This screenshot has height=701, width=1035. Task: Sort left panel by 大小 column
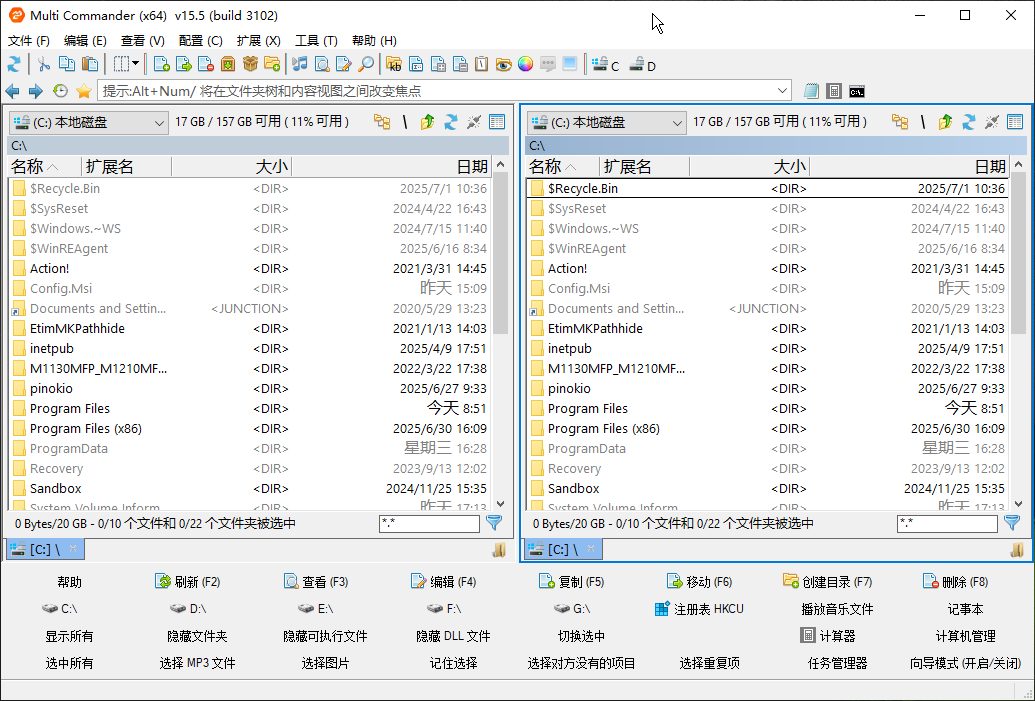[231, 166]
